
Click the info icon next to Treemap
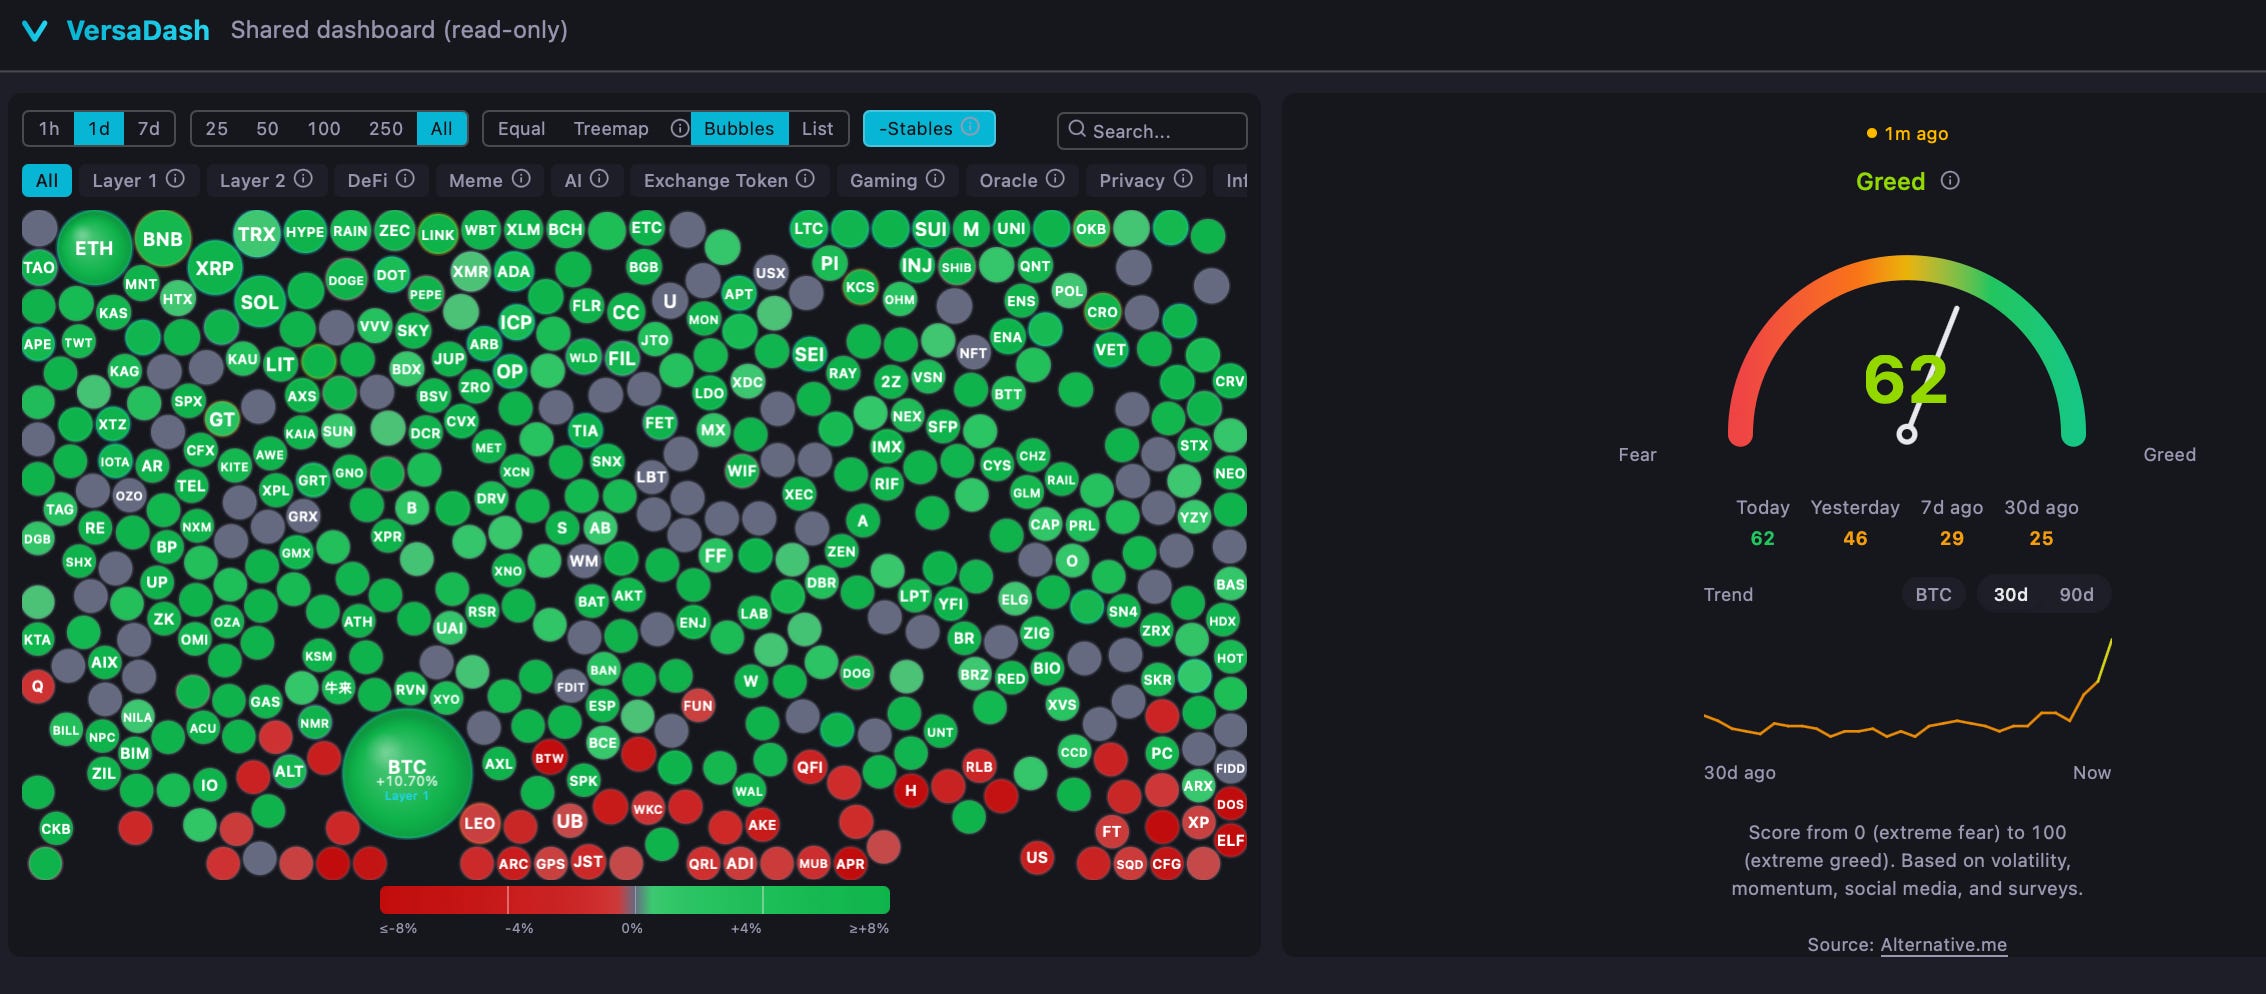tap(679, 128)
